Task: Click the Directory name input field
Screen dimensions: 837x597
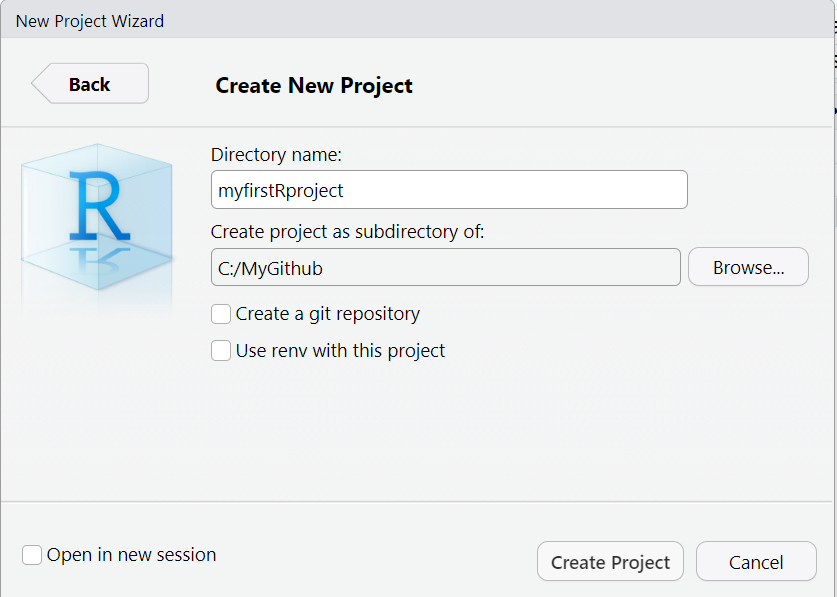Action: pyautogui.click(x=449, y=190)
